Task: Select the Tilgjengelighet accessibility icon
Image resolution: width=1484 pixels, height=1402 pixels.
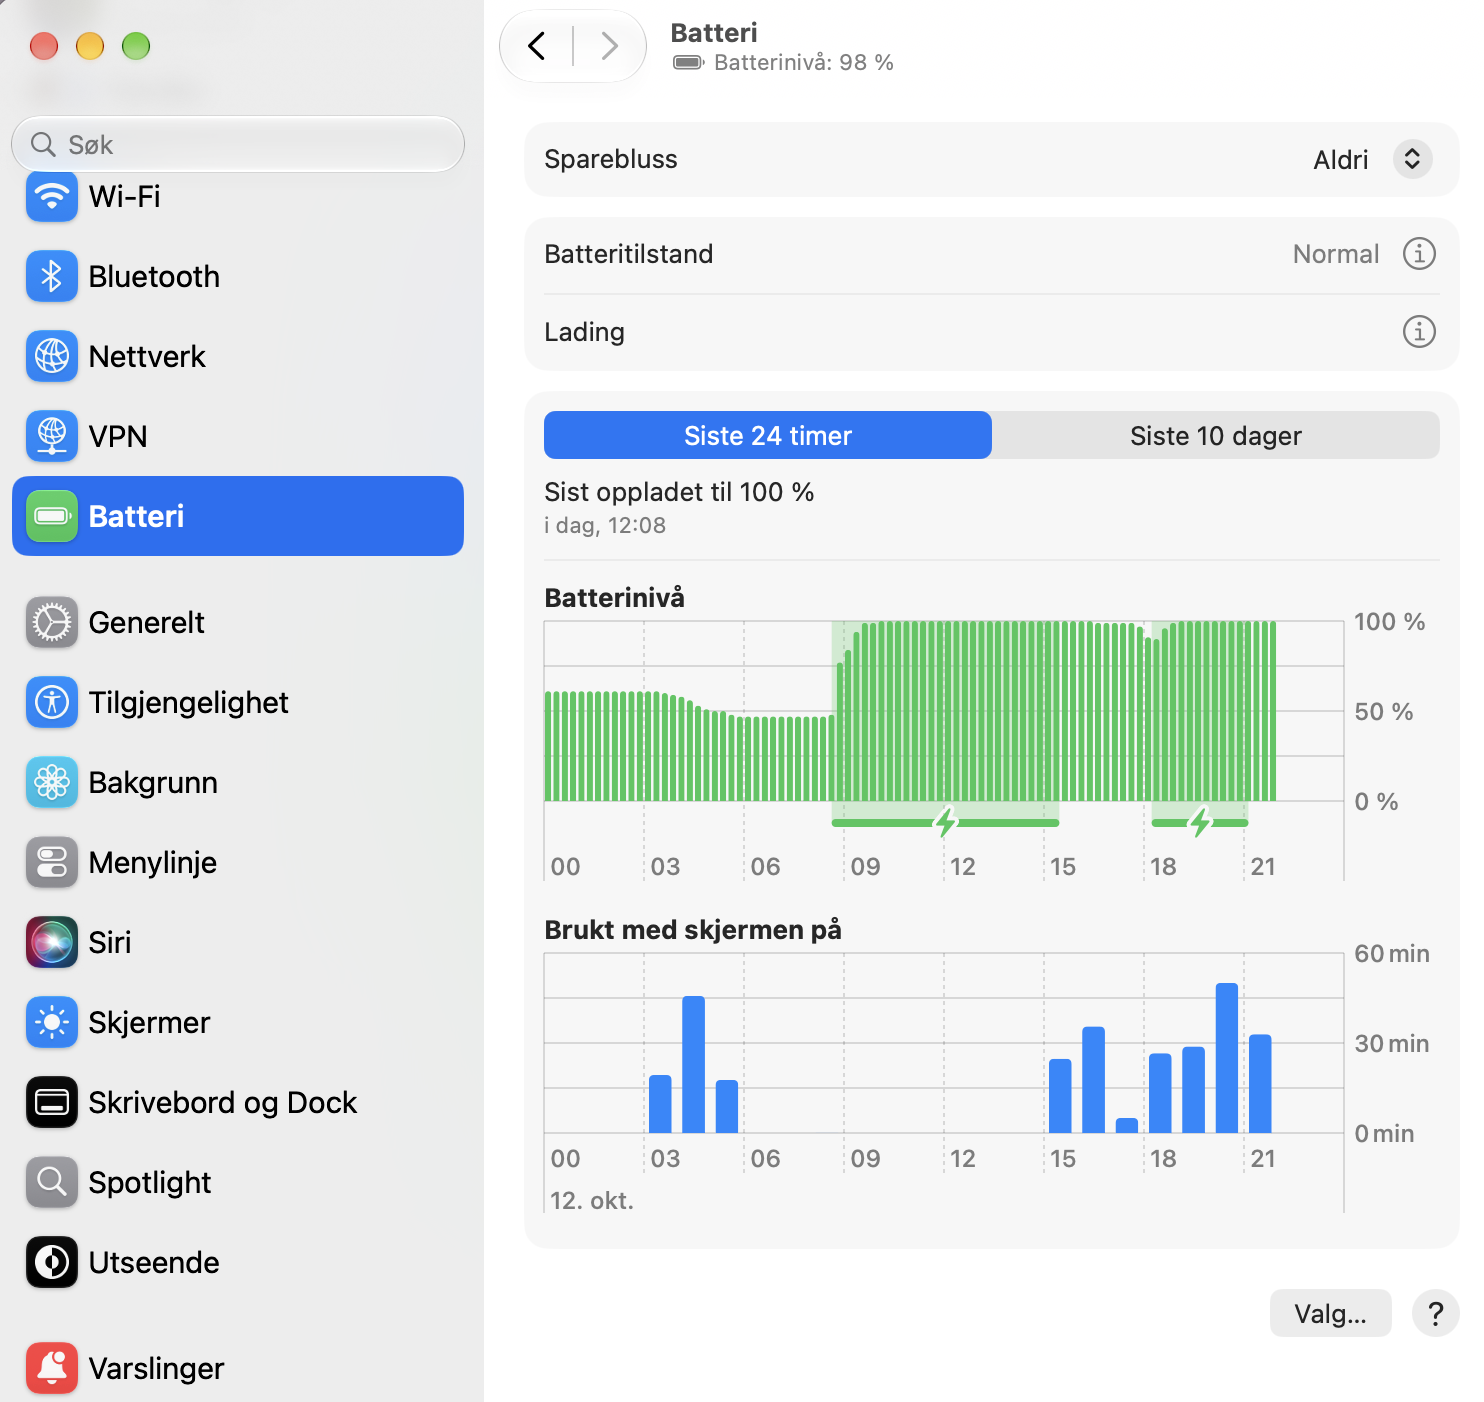Action: tap(52, 702)
